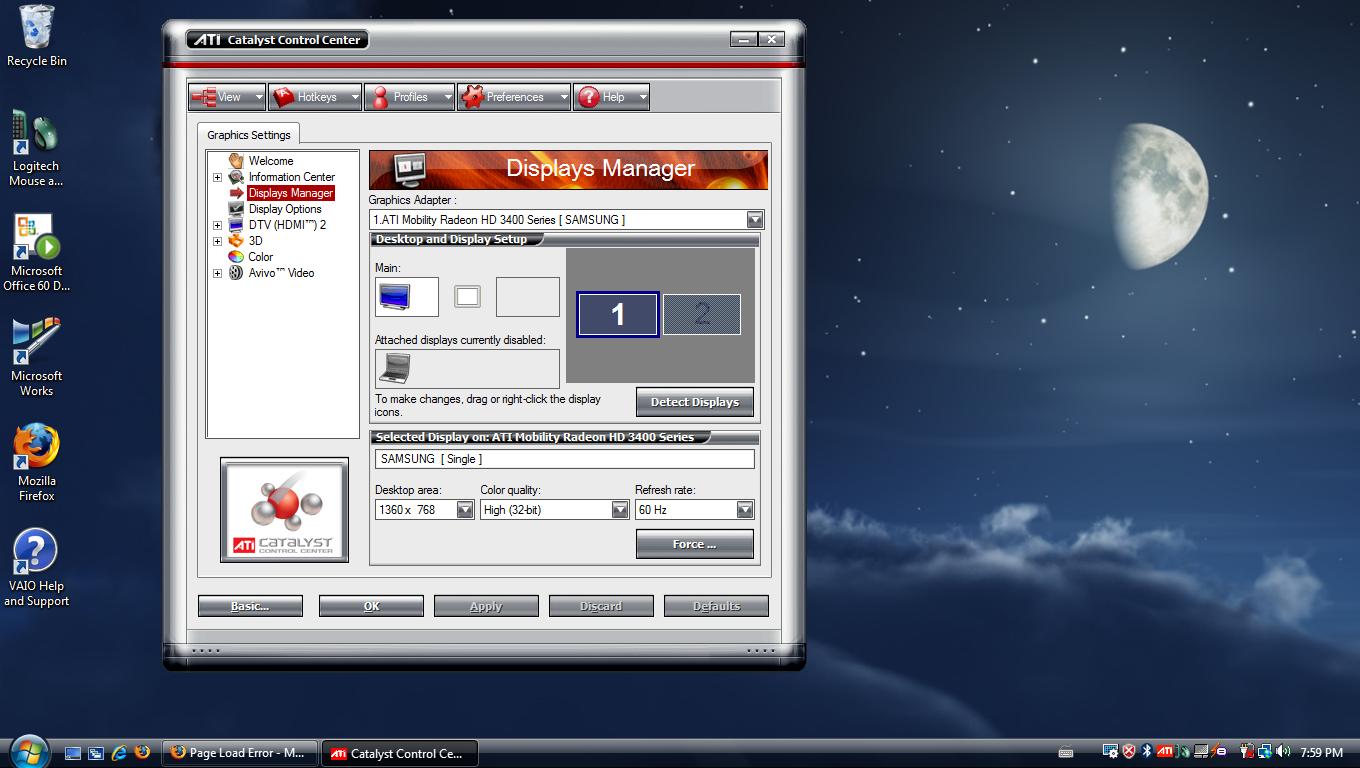
Task: Click the on-screen keyboard taskbar icon
Action: (1066, 753)
